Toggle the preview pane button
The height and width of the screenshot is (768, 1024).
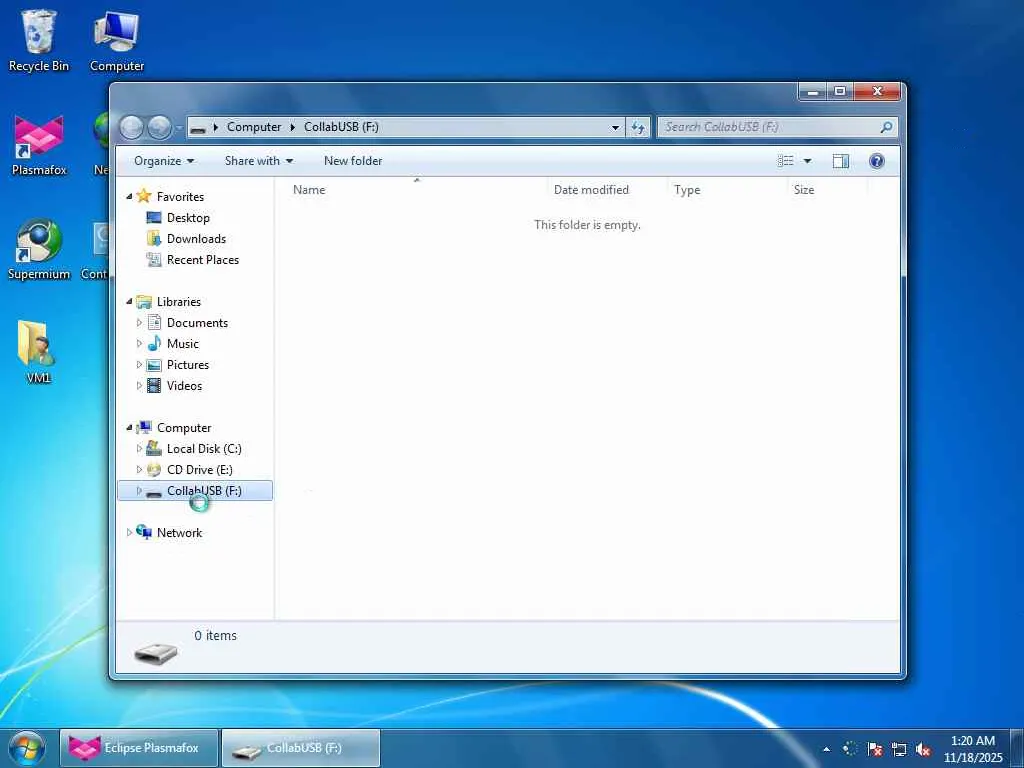840,161
